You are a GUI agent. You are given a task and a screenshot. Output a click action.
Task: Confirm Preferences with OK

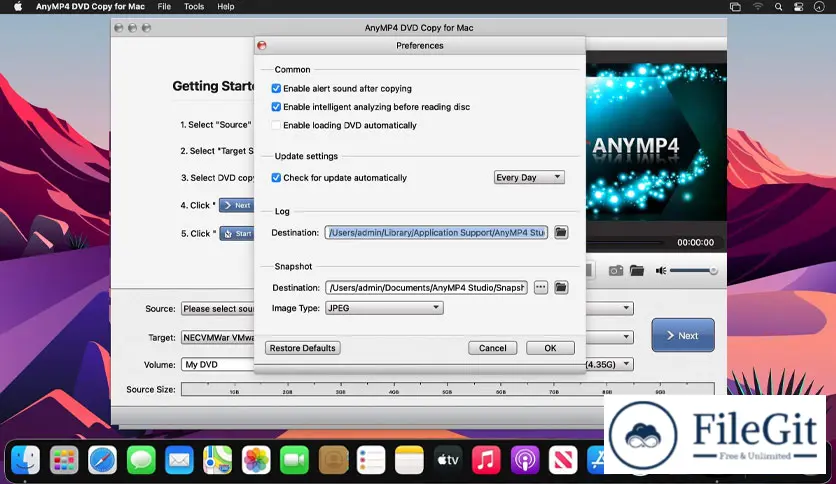550,348
